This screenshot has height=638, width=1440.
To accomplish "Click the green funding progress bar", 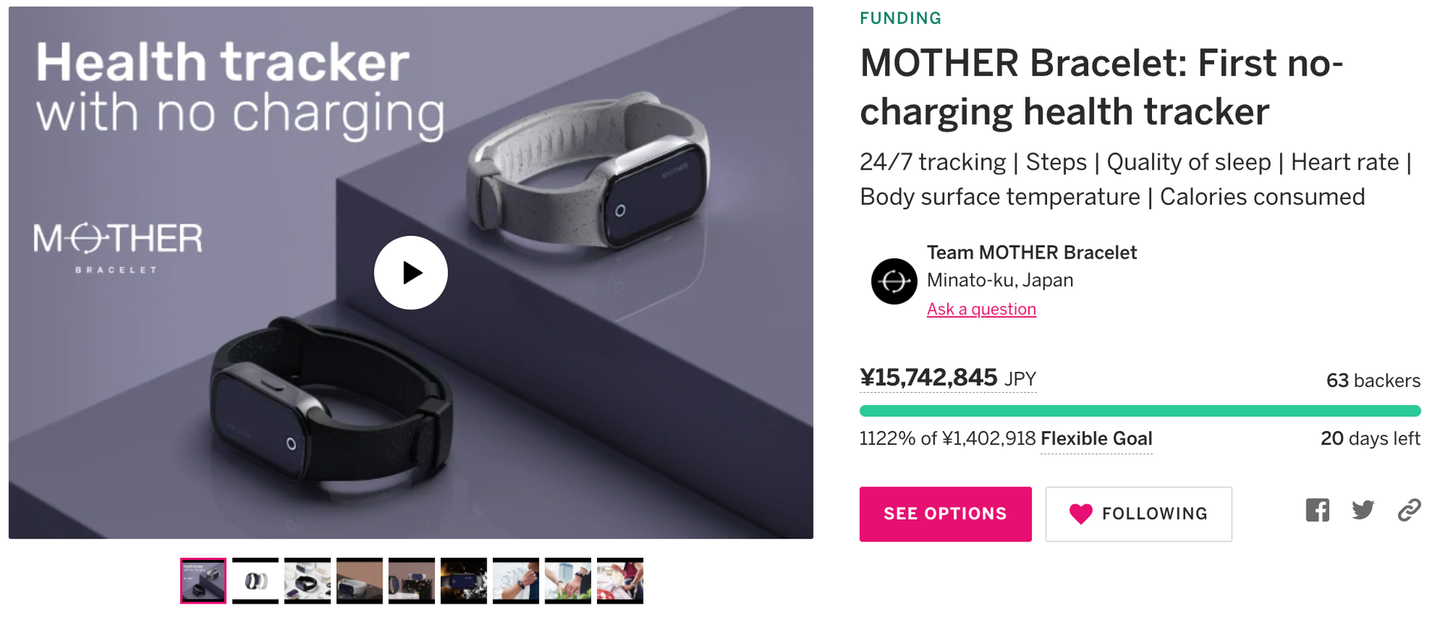I will coord(1140,411).
